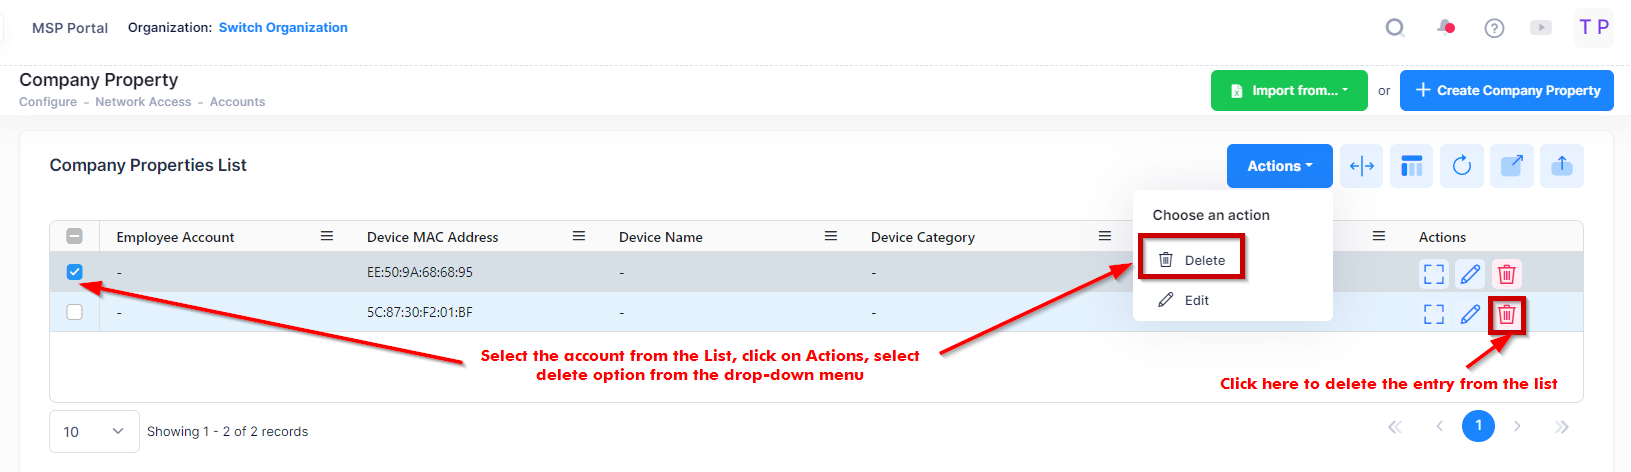
Task: Click the Switch Organization link
Action: (283, 28)
